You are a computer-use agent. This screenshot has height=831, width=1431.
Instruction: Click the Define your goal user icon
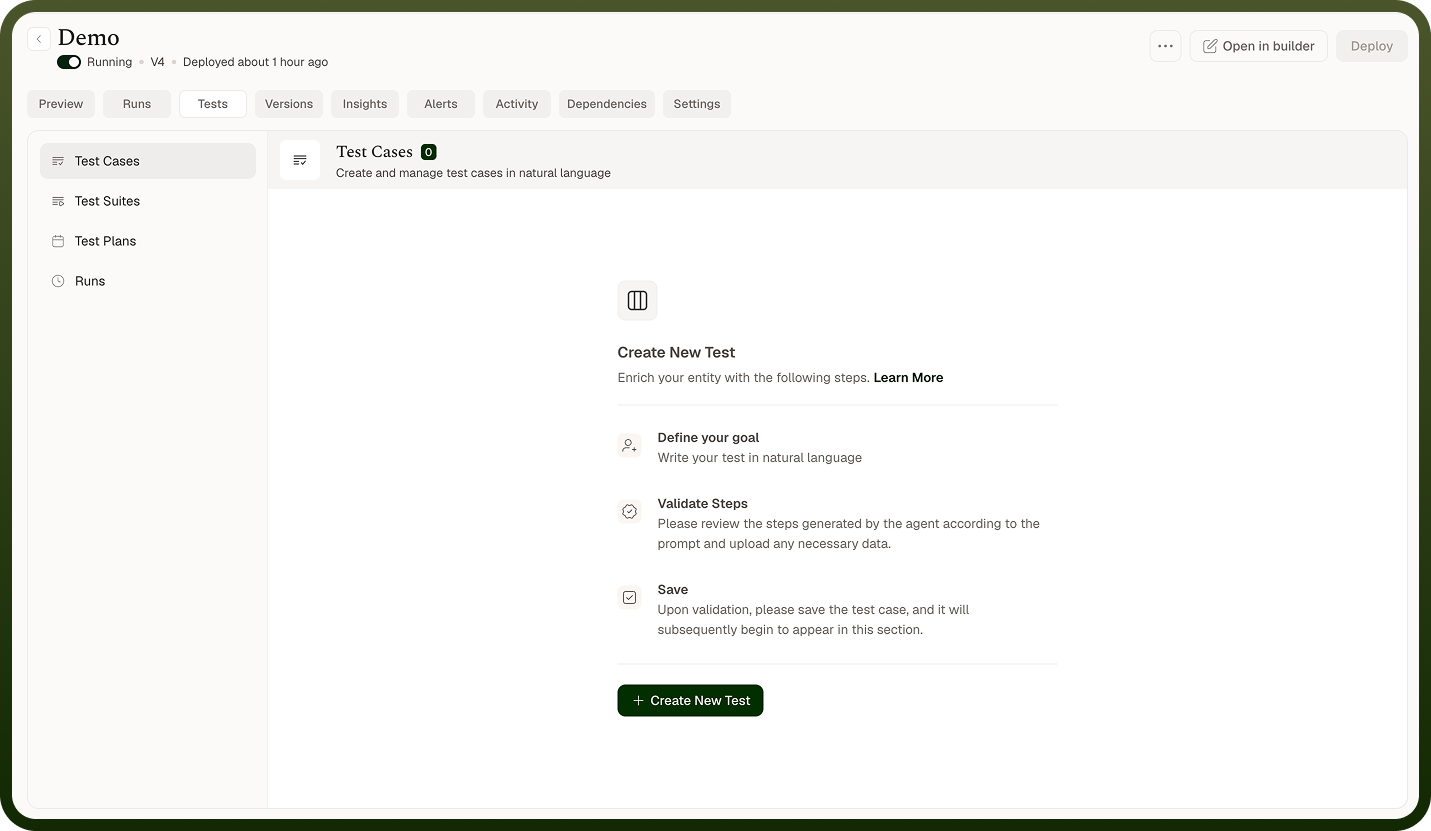[629, 446]
